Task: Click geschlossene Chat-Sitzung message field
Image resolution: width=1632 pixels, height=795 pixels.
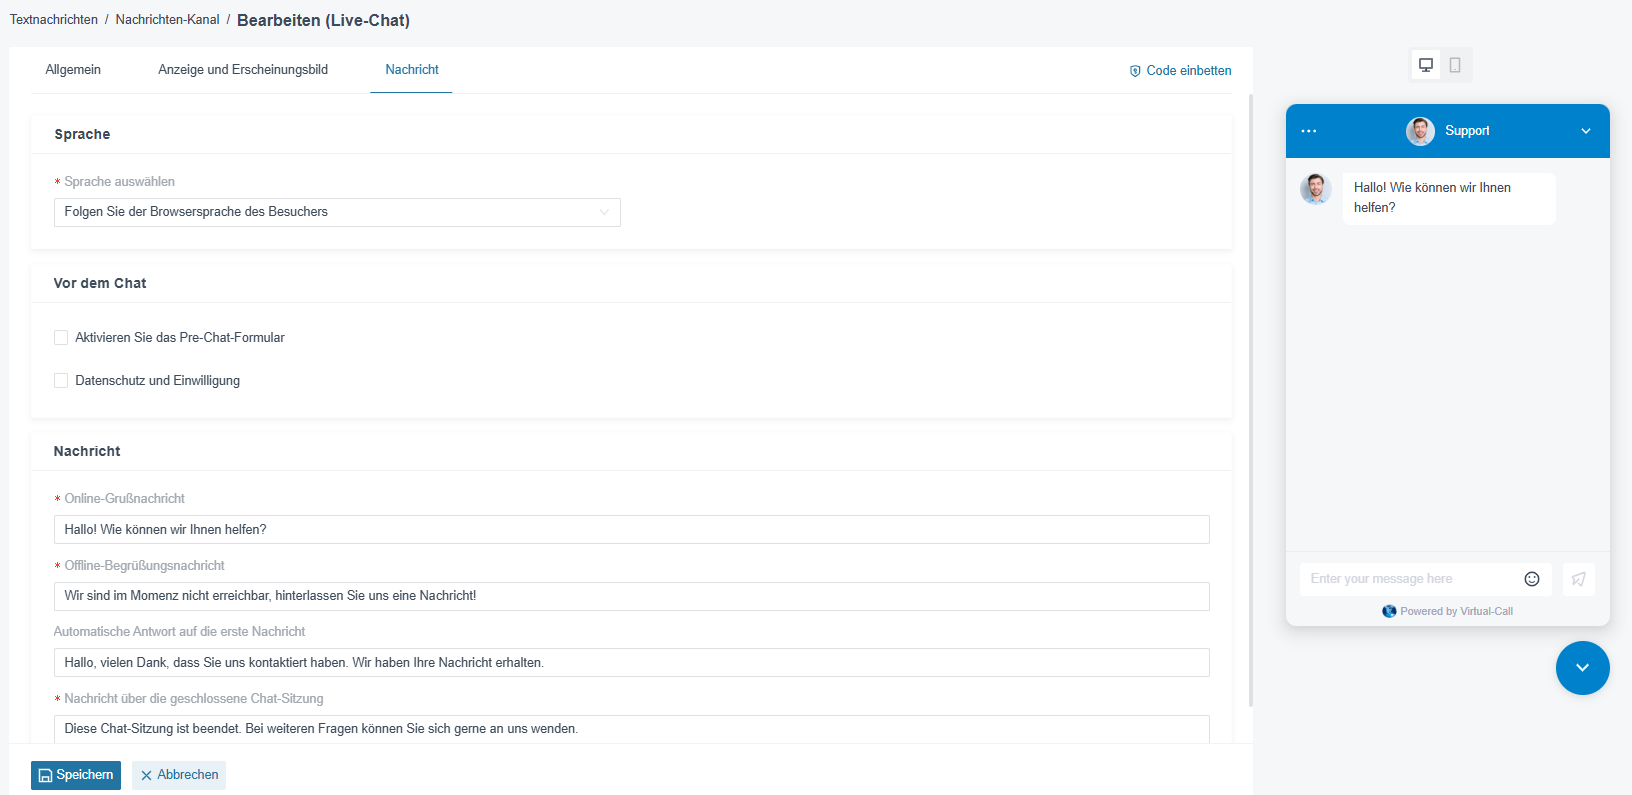Action: tap(632, 729)
